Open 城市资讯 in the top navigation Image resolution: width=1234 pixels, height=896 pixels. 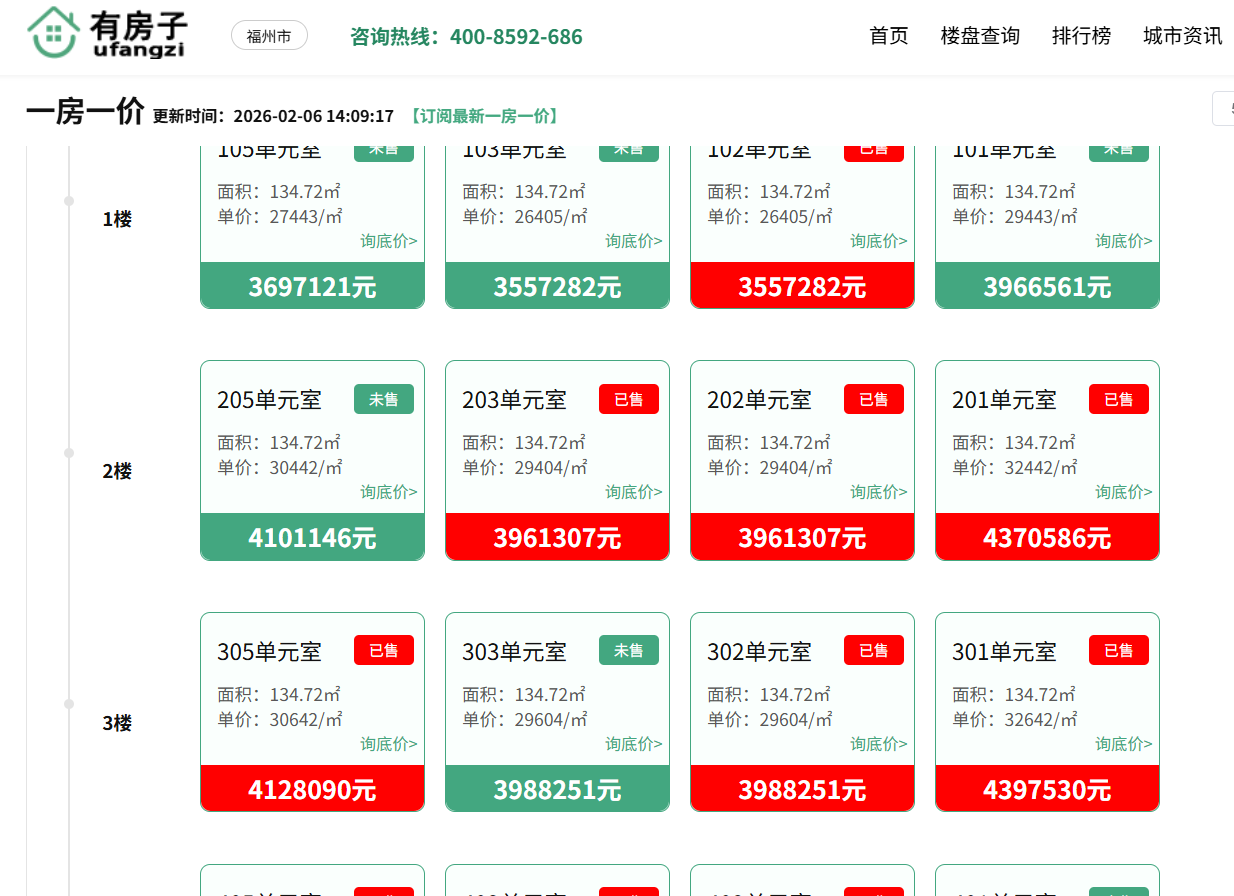tap(1182, 36)
